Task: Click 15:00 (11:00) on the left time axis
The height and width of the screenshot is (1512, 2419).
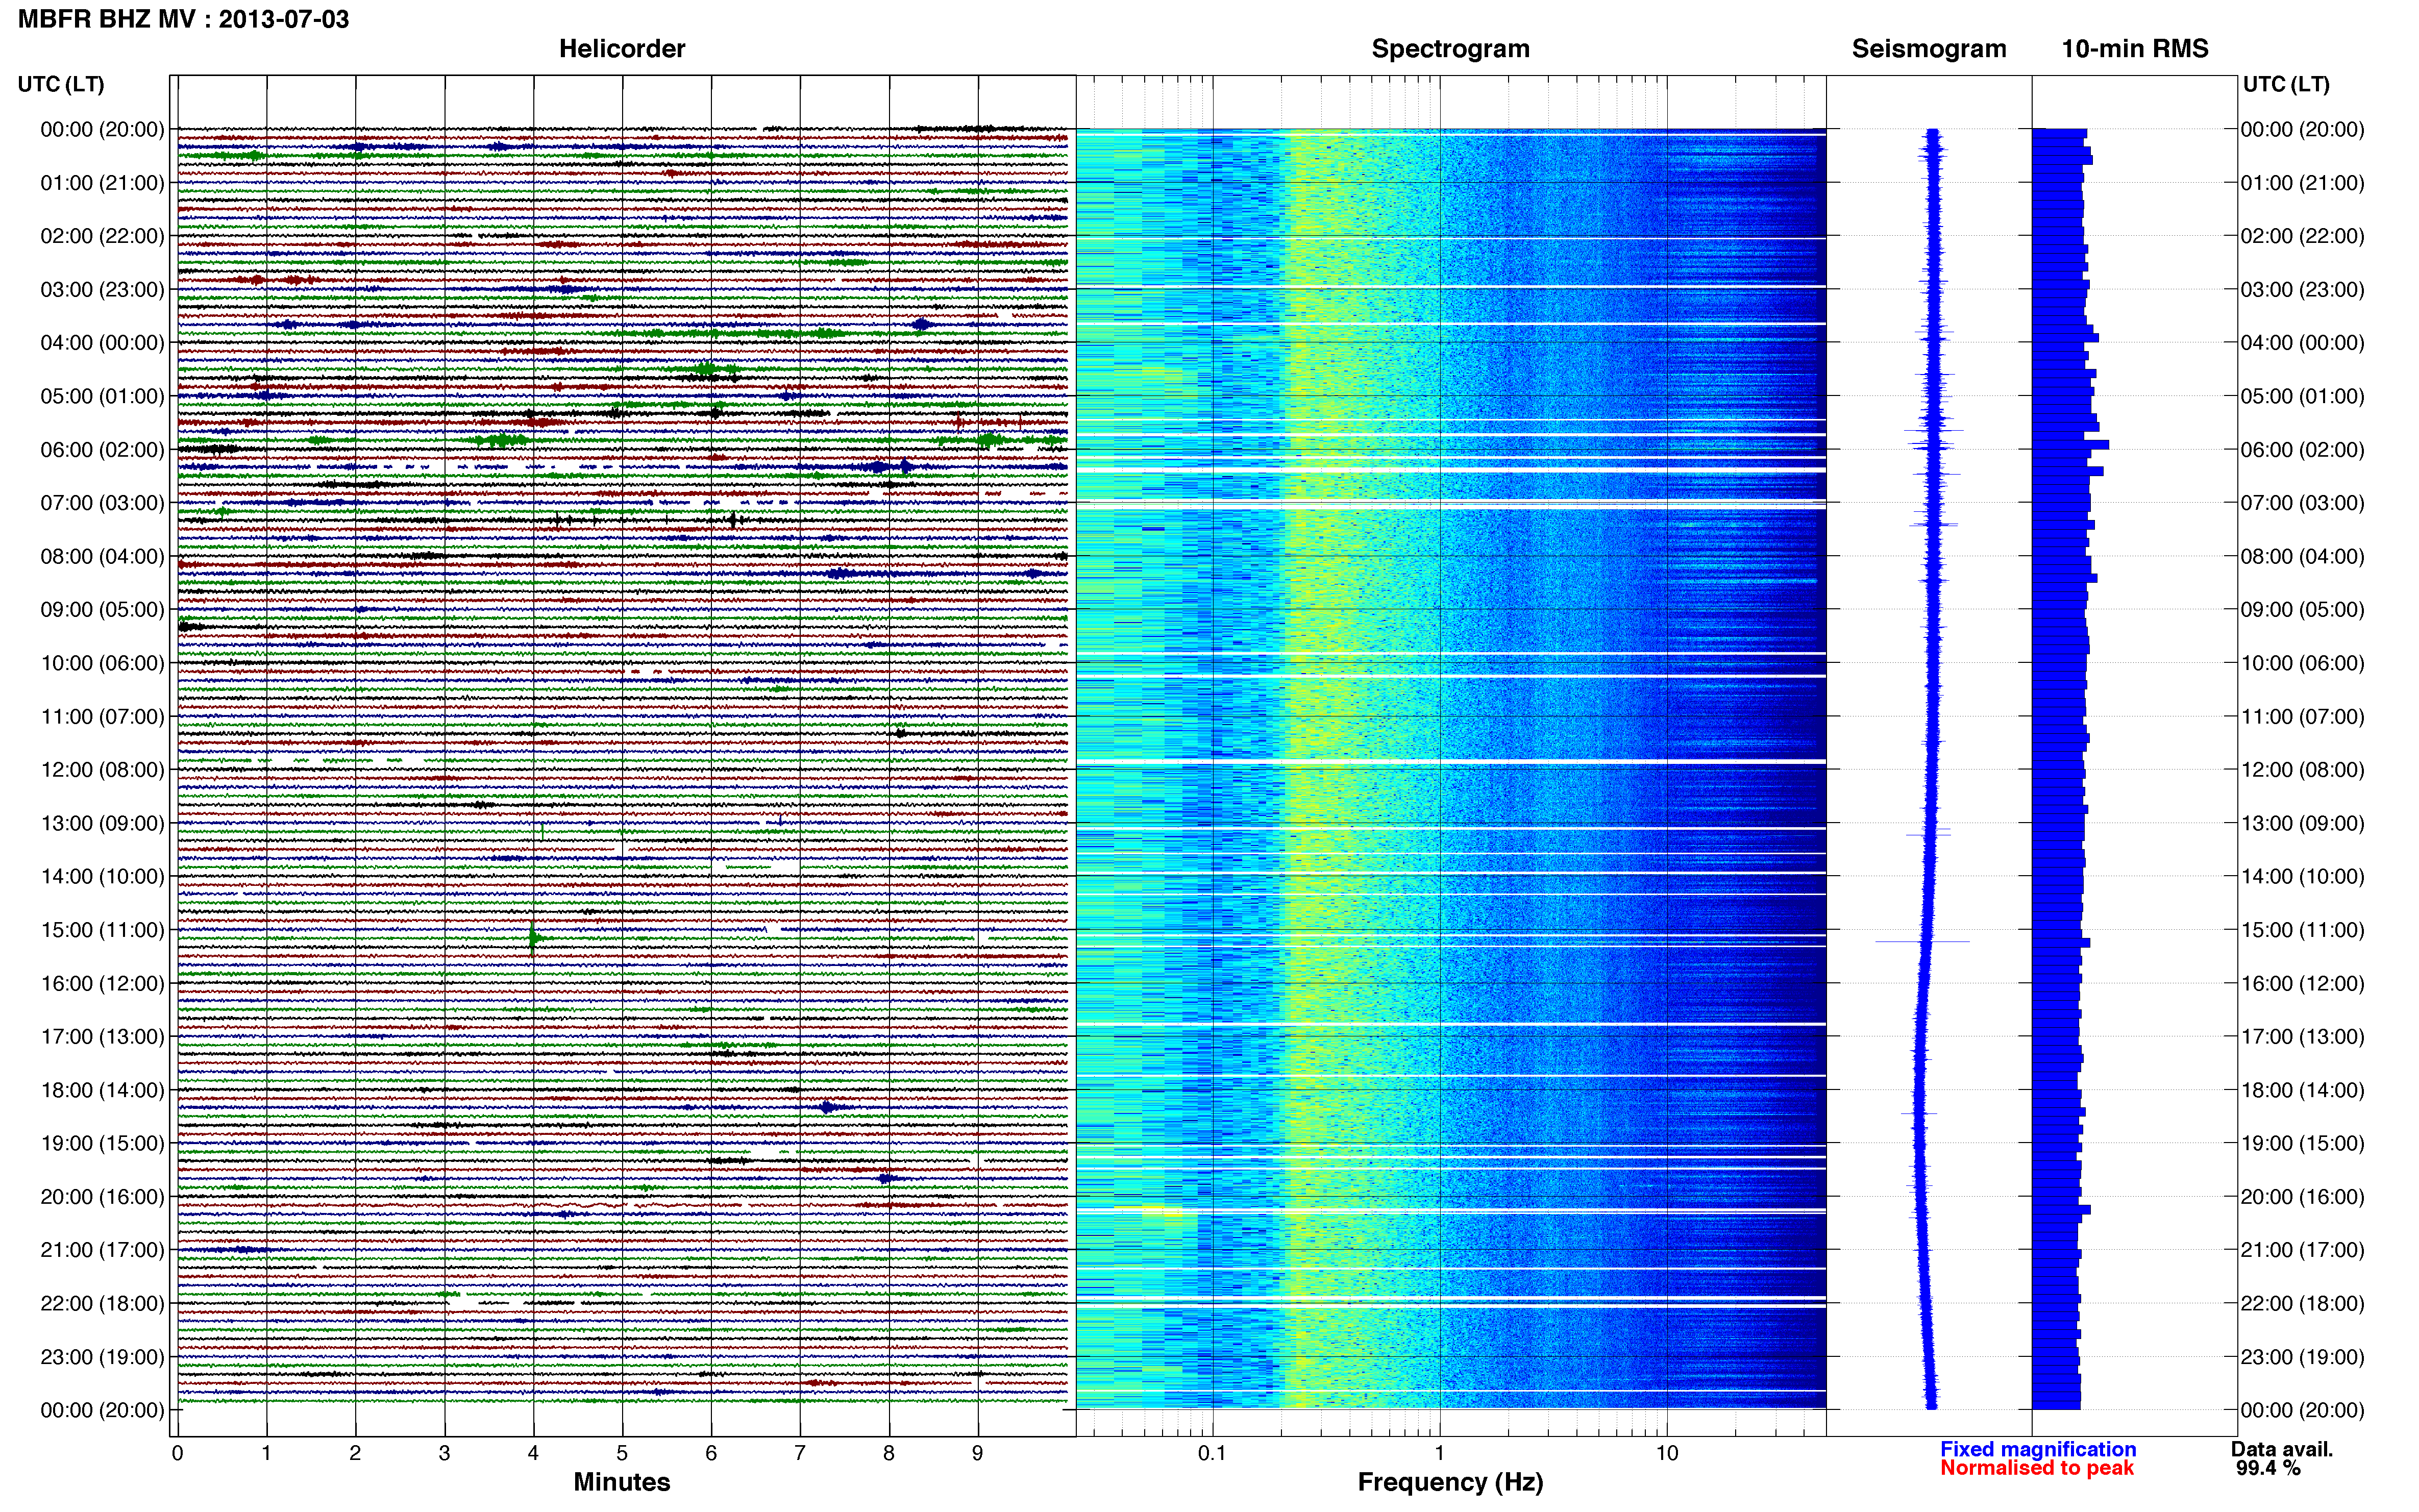Action: click(102, 930)
